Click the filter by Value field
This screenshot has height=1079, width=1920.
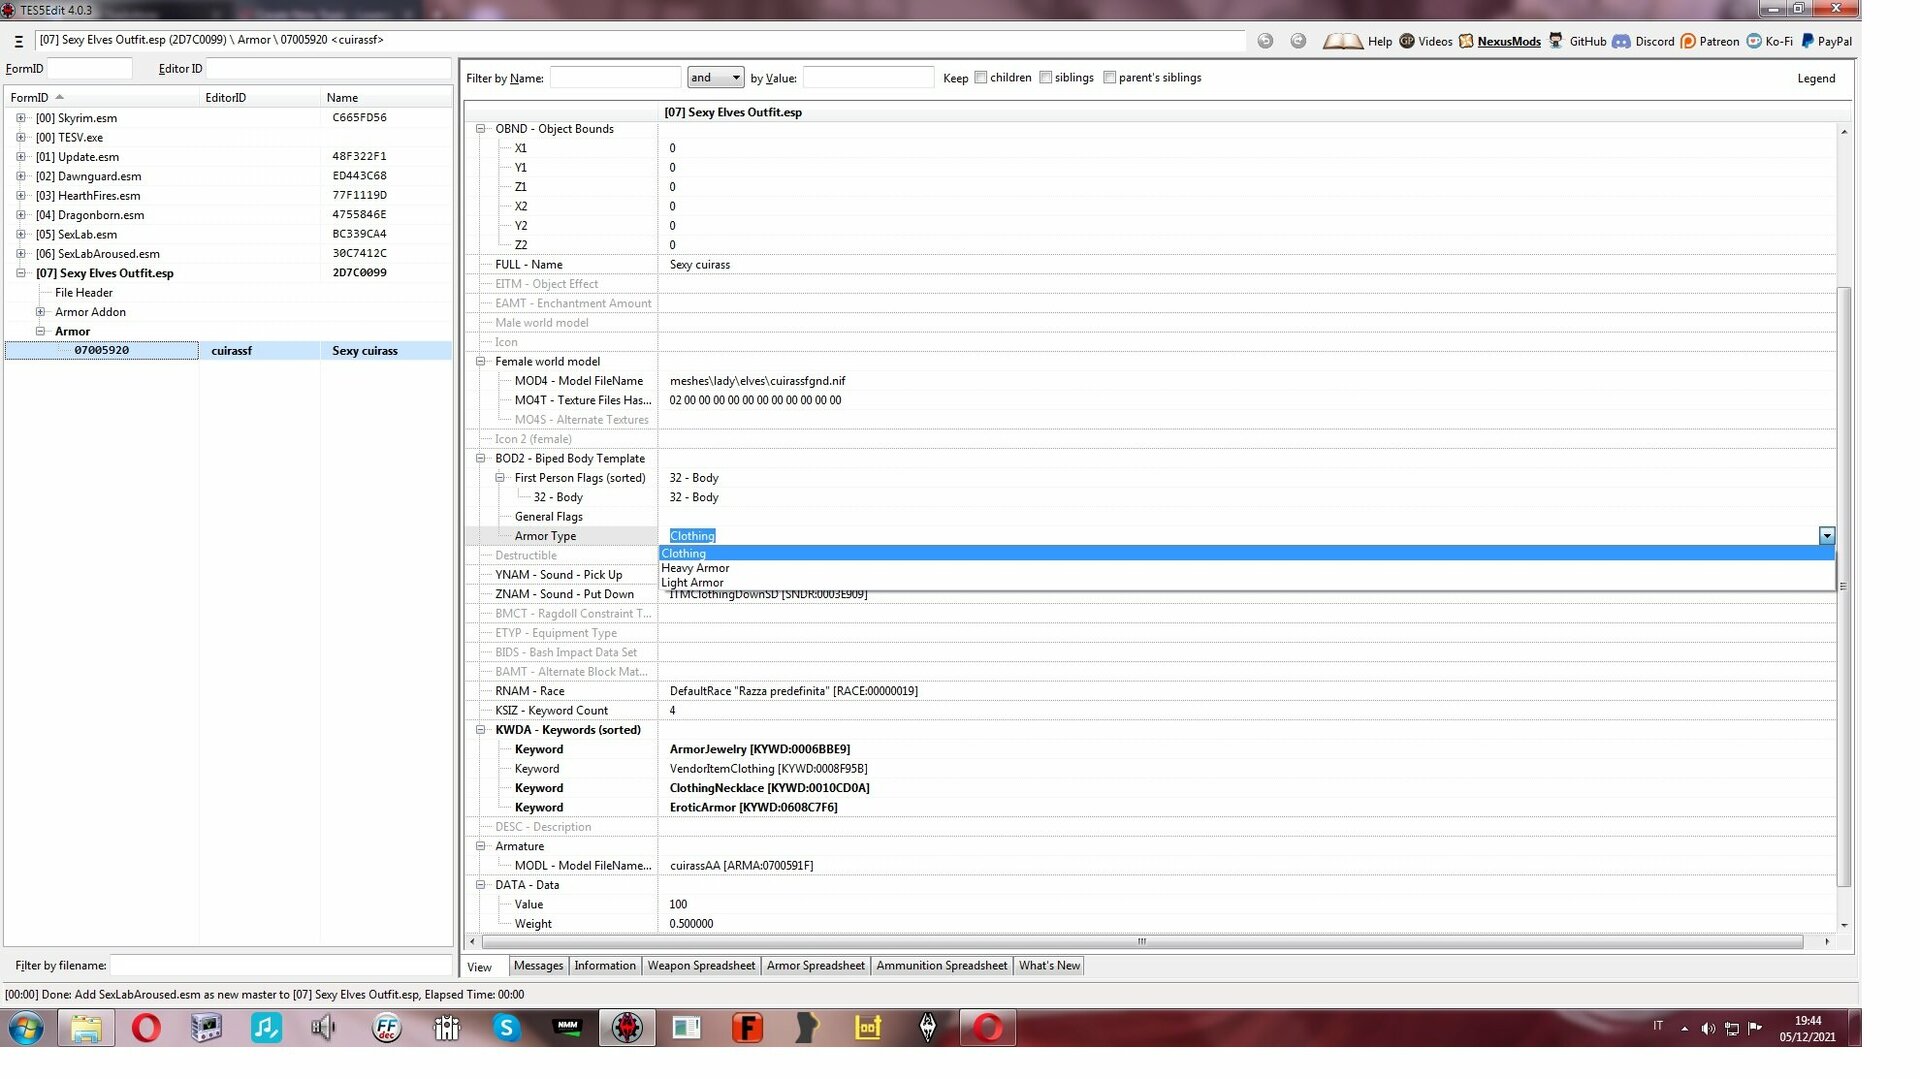click(x=868, y=78)
